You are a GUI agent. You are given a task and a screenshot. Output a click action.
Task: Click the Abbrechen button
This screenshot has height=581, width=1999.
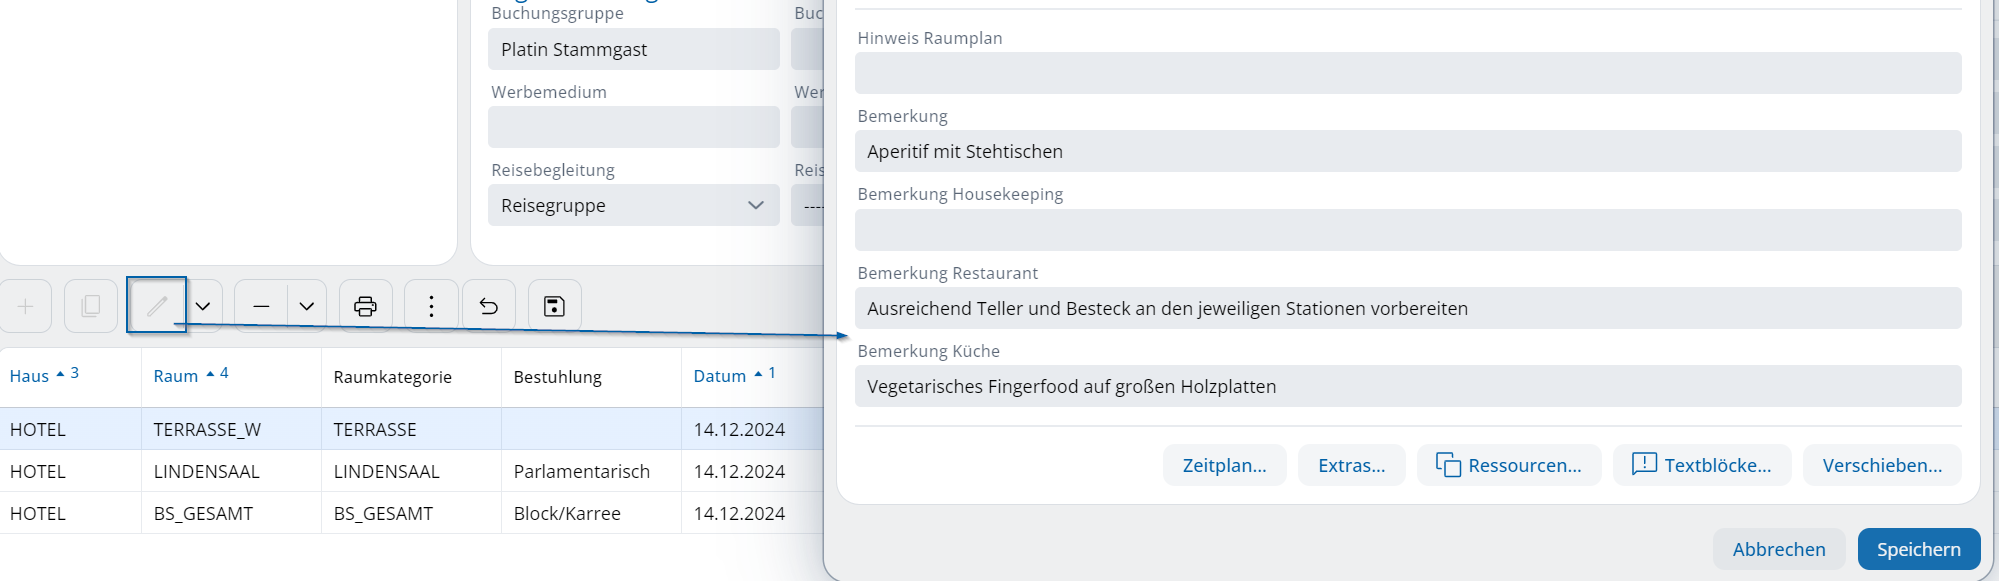[x=1778, y=549]
